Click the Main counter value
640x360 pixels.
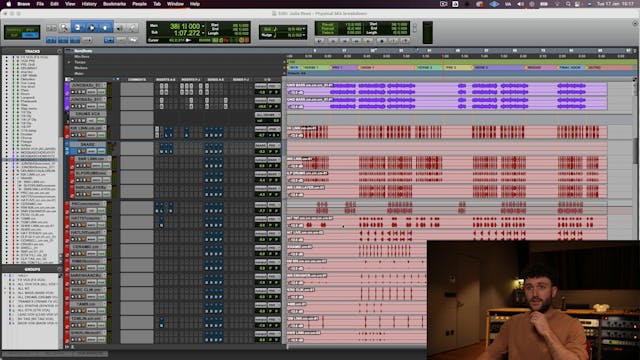[x=184, y=26]
